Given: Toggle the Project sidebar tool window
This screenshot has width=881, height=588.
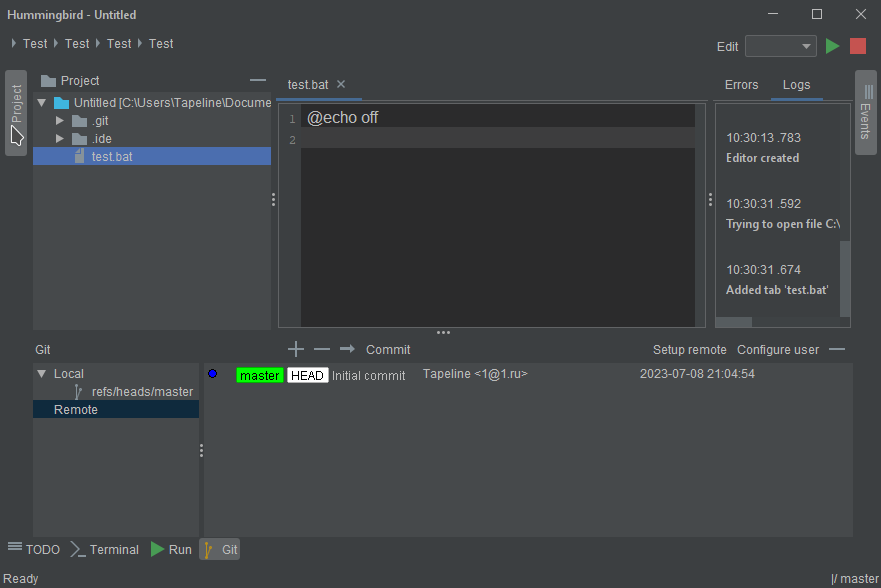Looking at the screenshot, I should [16, 112].
